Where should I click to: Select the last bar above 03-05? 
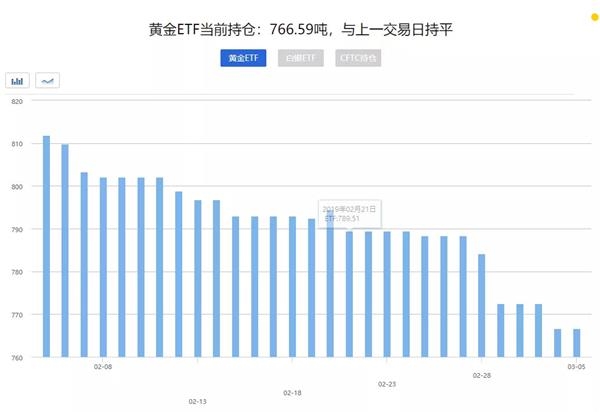[577, 343]
